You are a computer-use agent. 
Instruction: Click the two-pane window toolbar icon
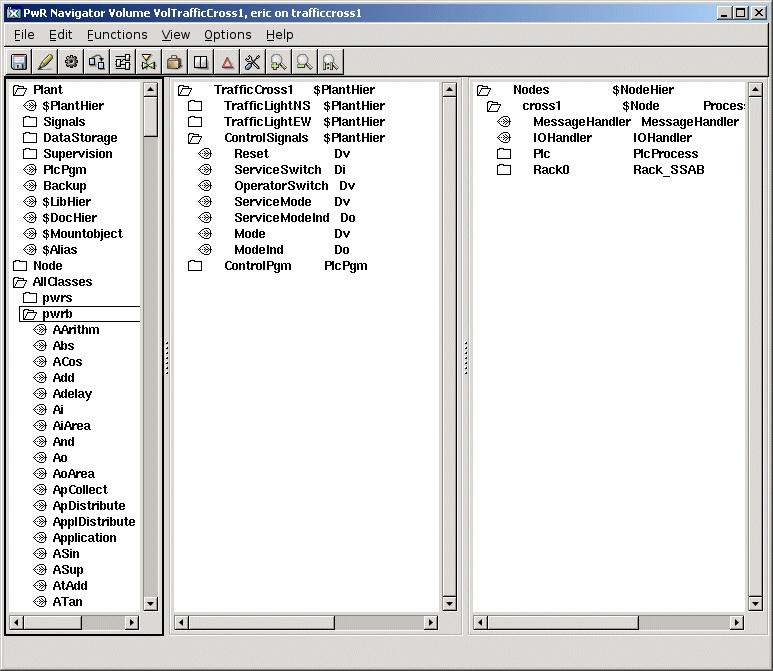click(x=200, y=62)
